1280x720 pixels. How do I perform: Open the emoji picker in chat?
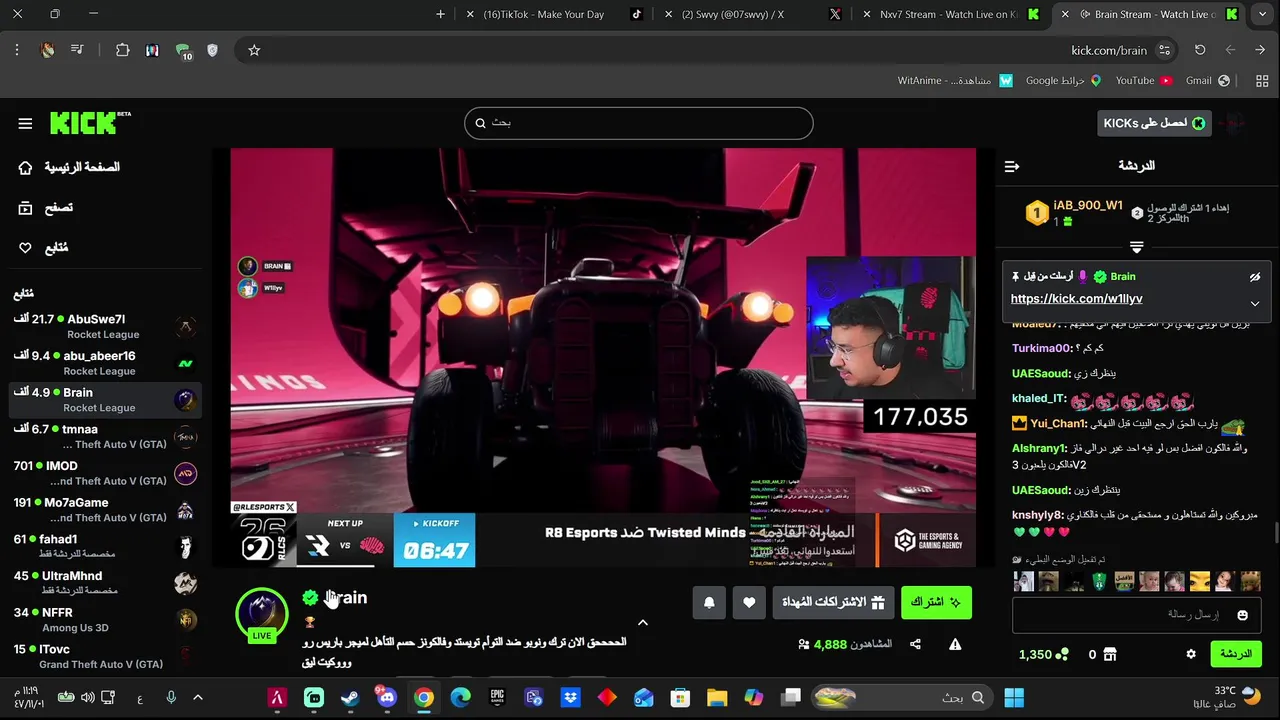pyautogui.click(x=1243, y=615)
